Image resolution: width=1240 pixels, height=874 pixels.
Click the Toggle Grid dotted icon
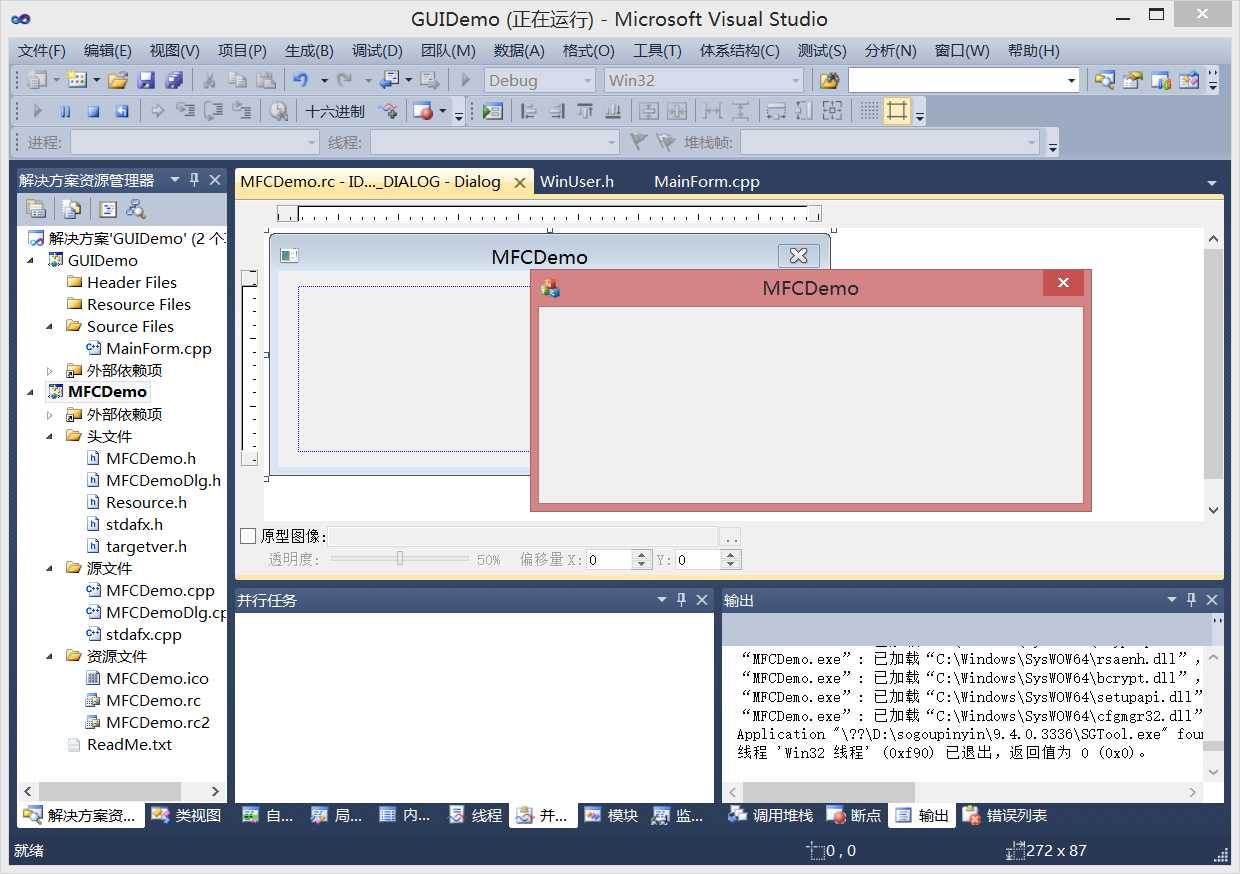click(x=869, y=112)
